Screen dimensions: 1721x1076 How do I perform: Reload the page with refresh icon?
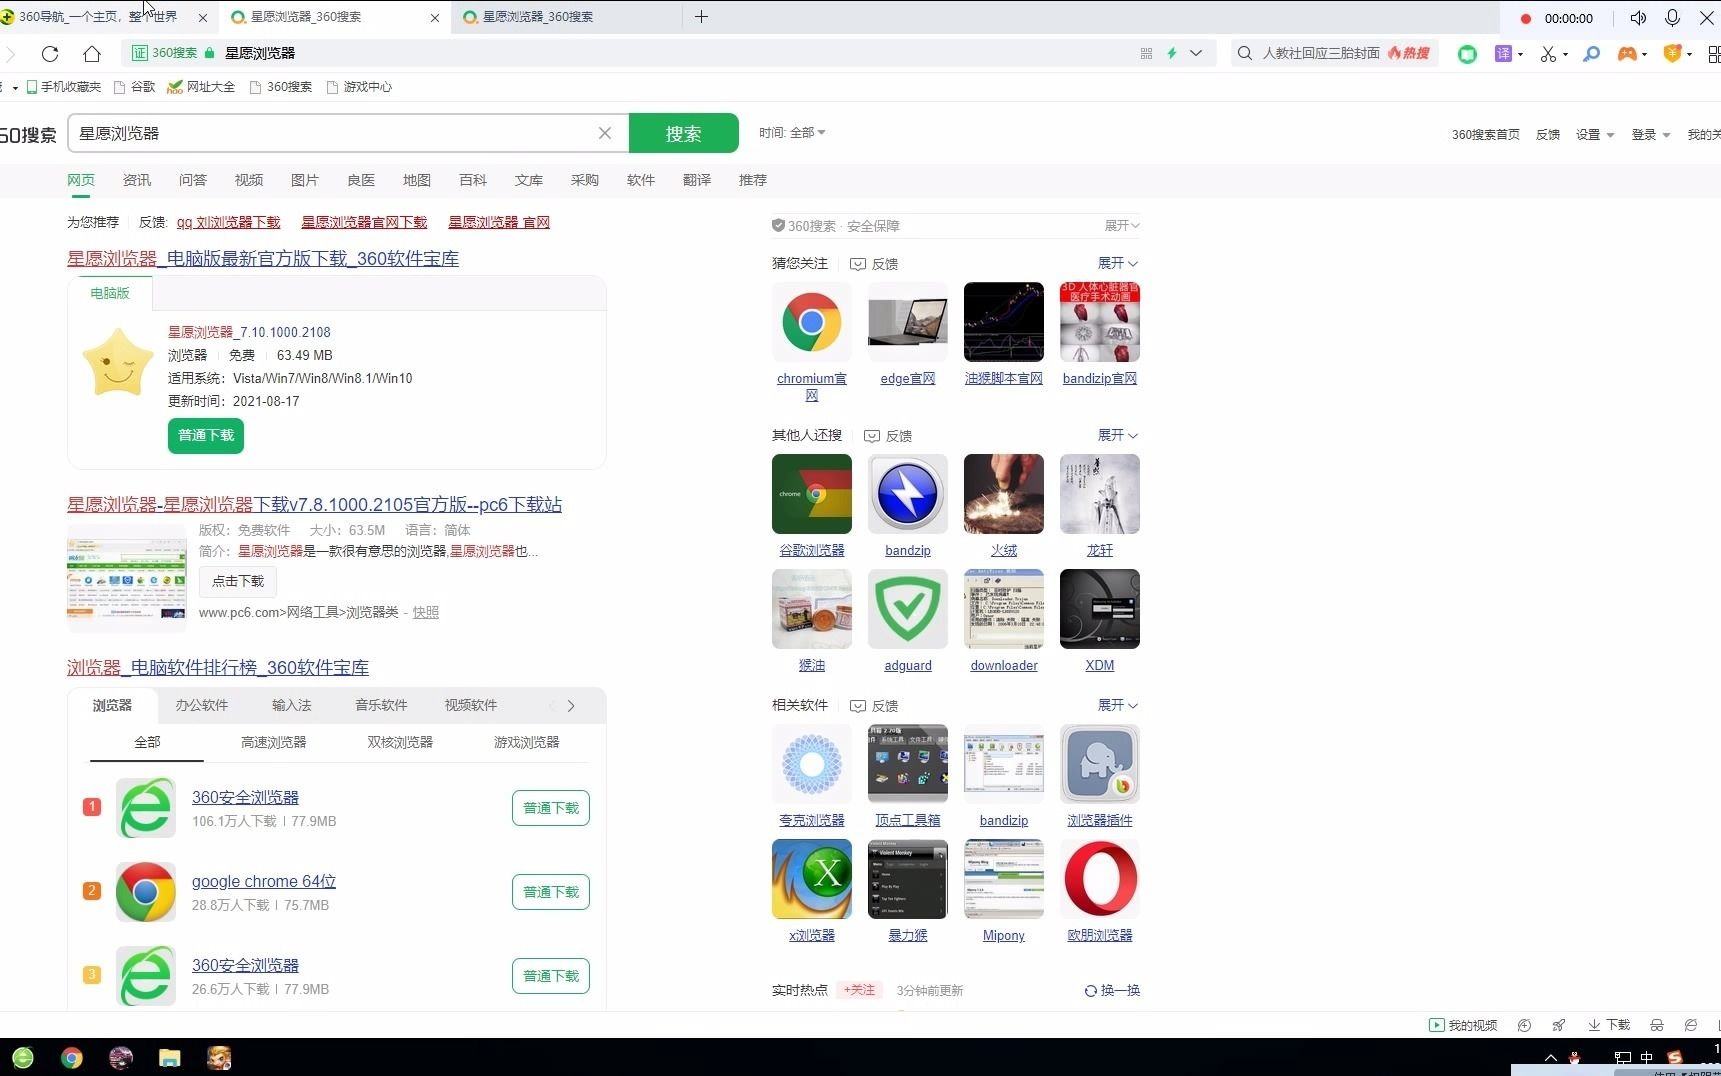[x=50, y=53]
